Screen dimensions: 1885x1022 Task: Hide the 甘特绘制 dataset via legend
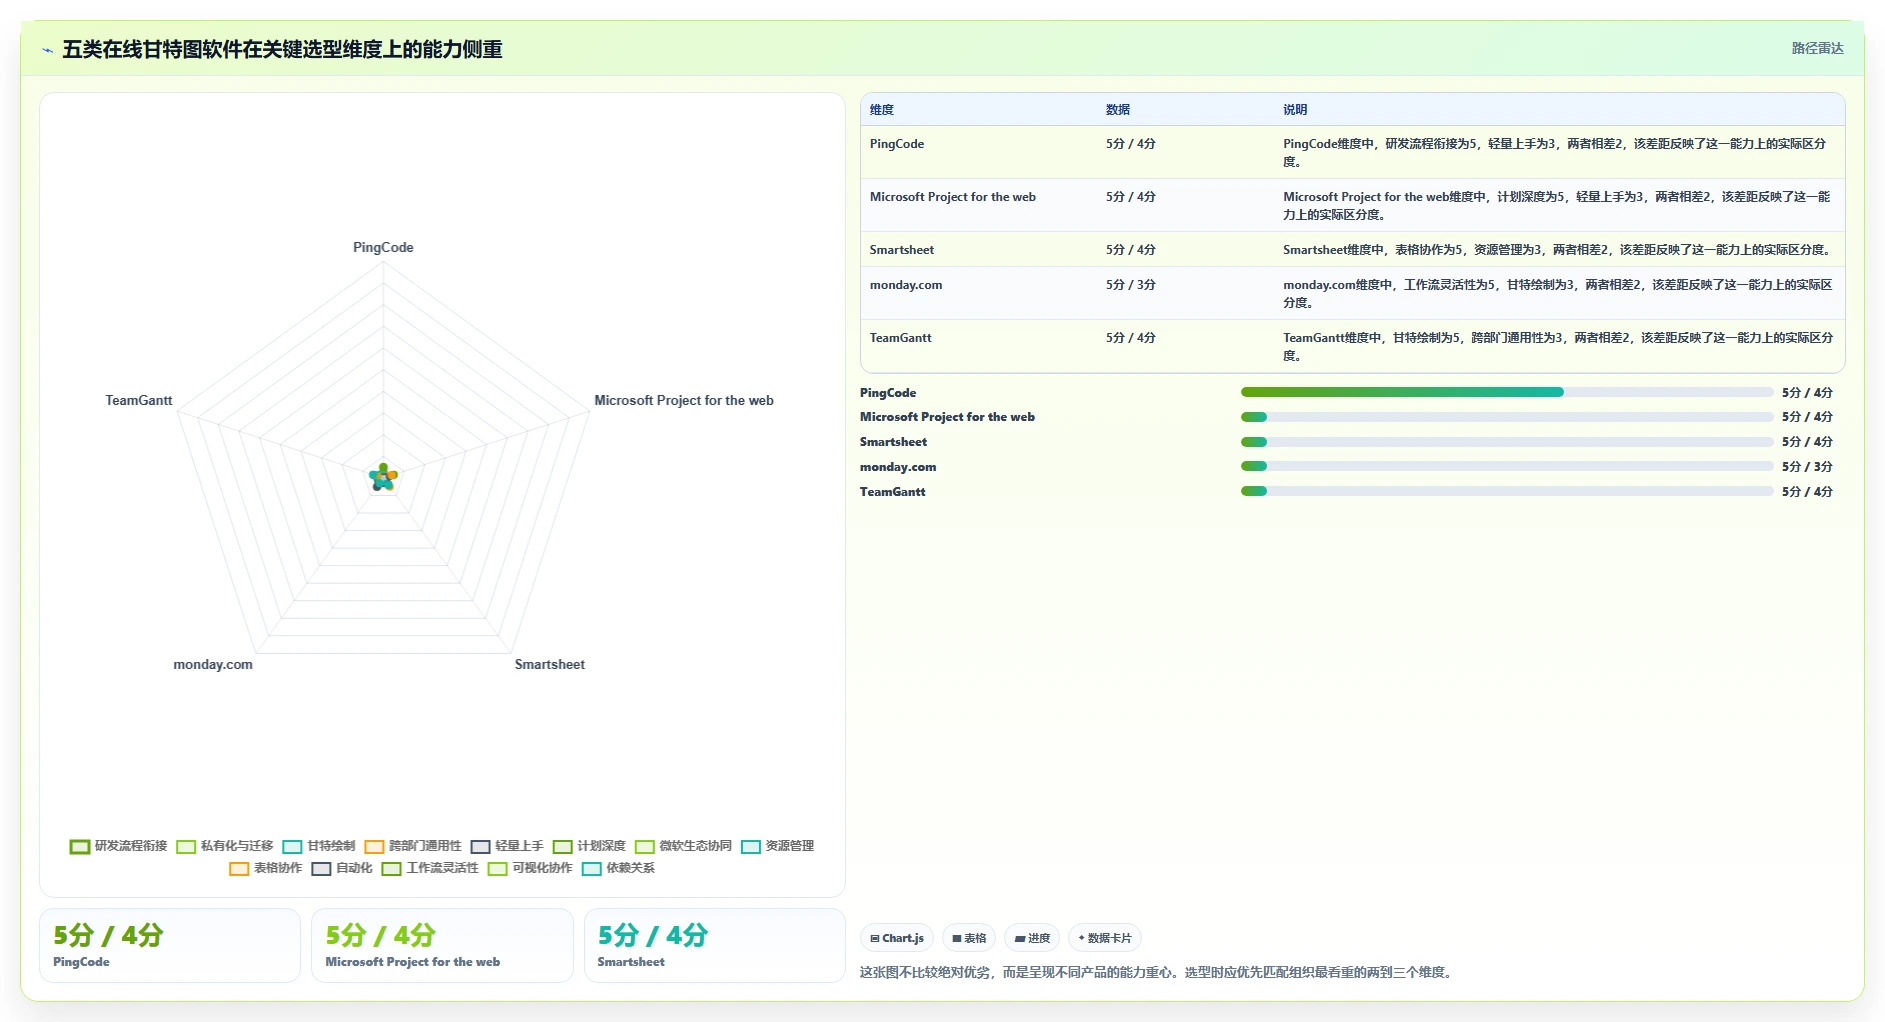click(x=319, y=846)
